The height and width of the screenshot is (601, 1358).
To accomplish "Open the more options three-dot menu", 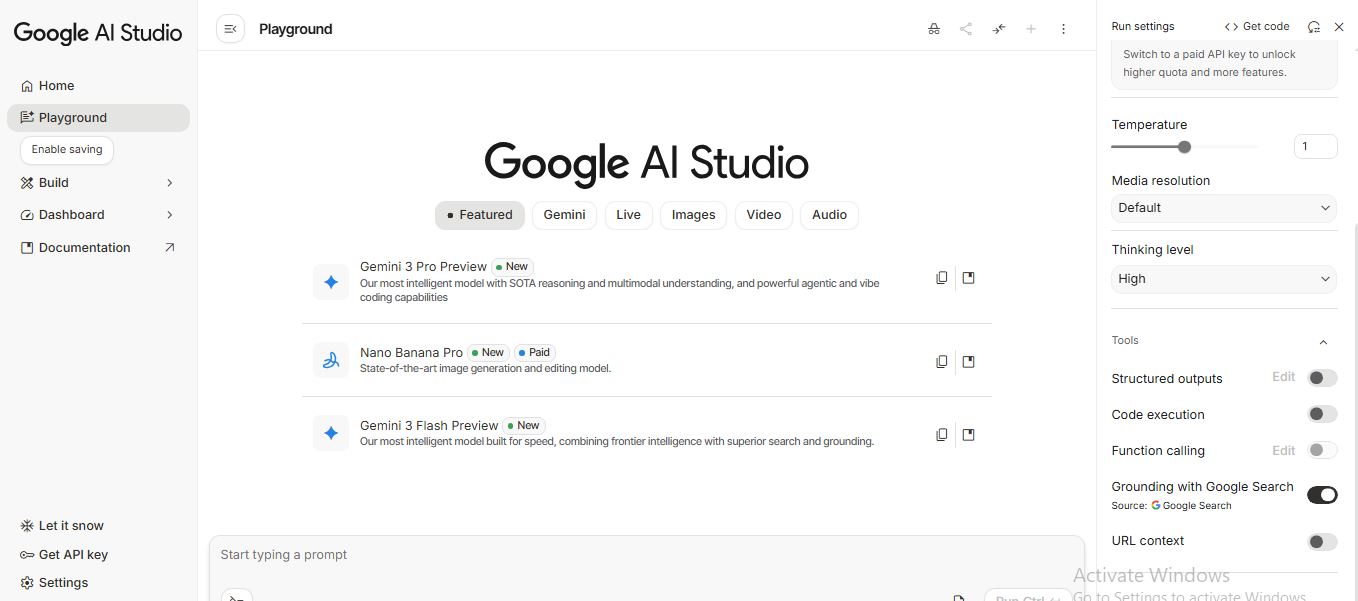I will [1063, 29].
